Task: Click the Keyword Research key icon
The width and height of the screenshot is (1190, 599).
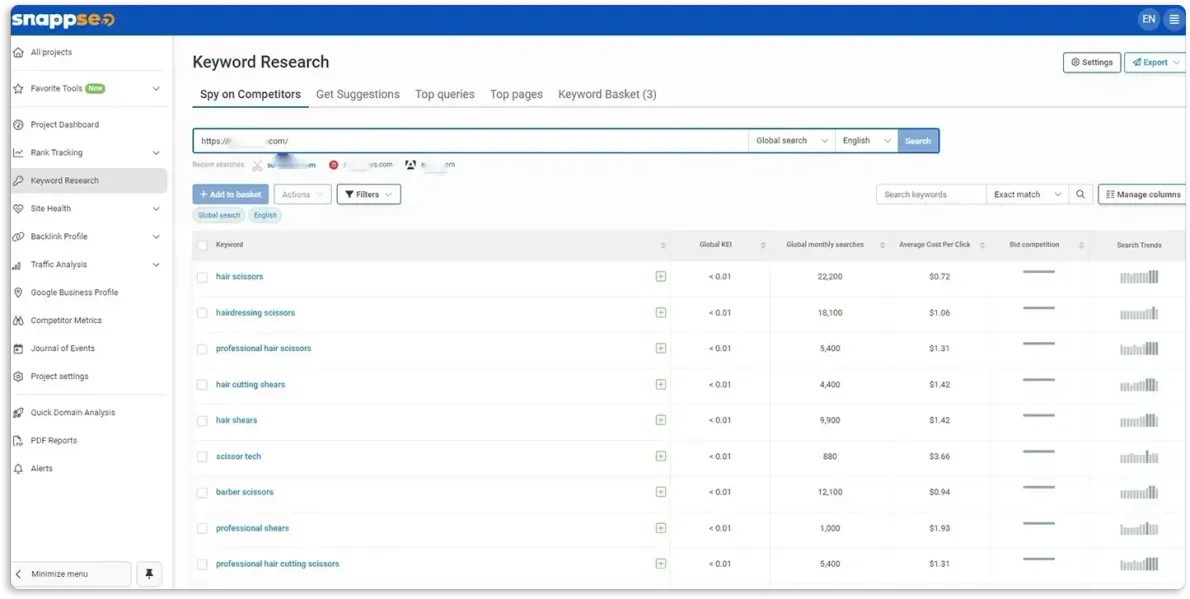Action: click(x=18, y=181)
